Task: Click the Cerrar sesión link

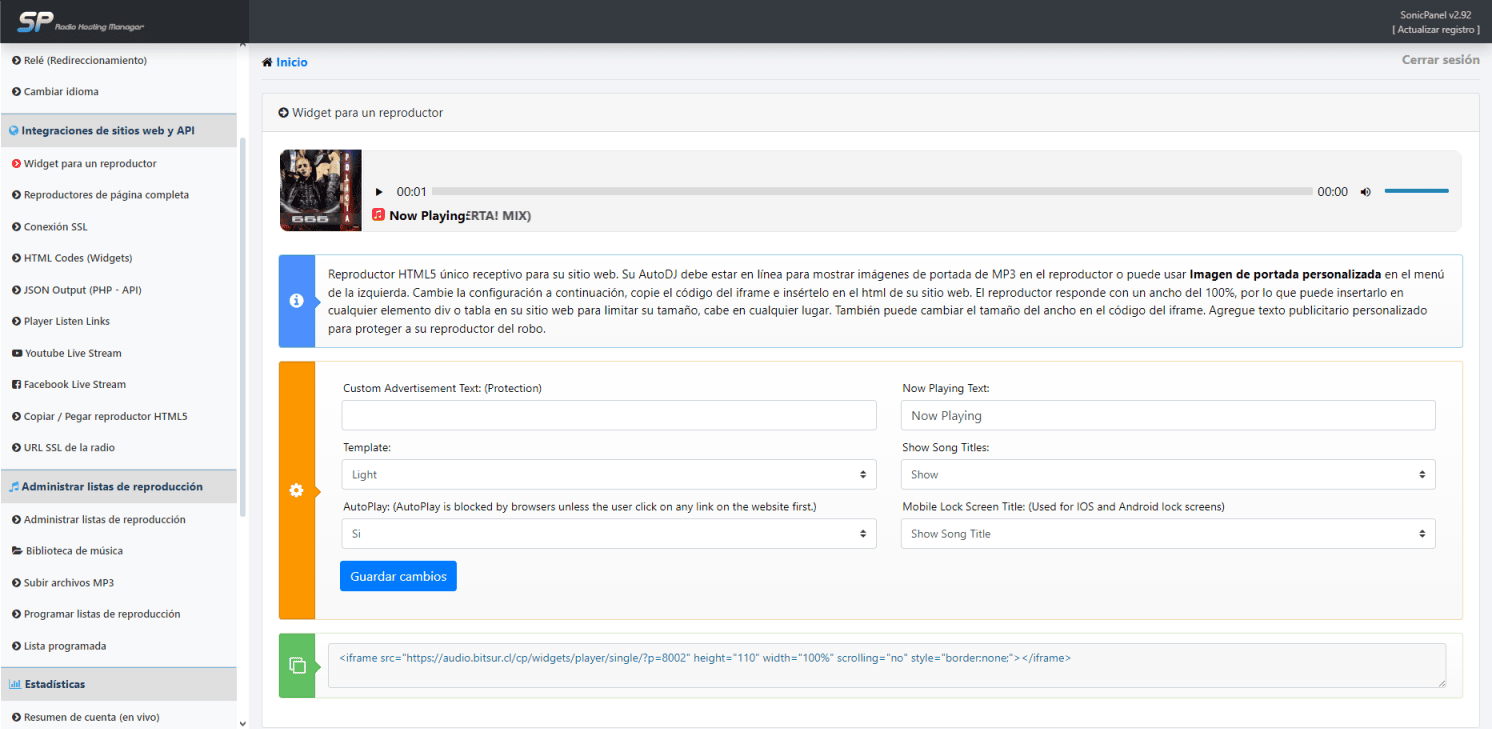Action: [x=1440, y=60]
